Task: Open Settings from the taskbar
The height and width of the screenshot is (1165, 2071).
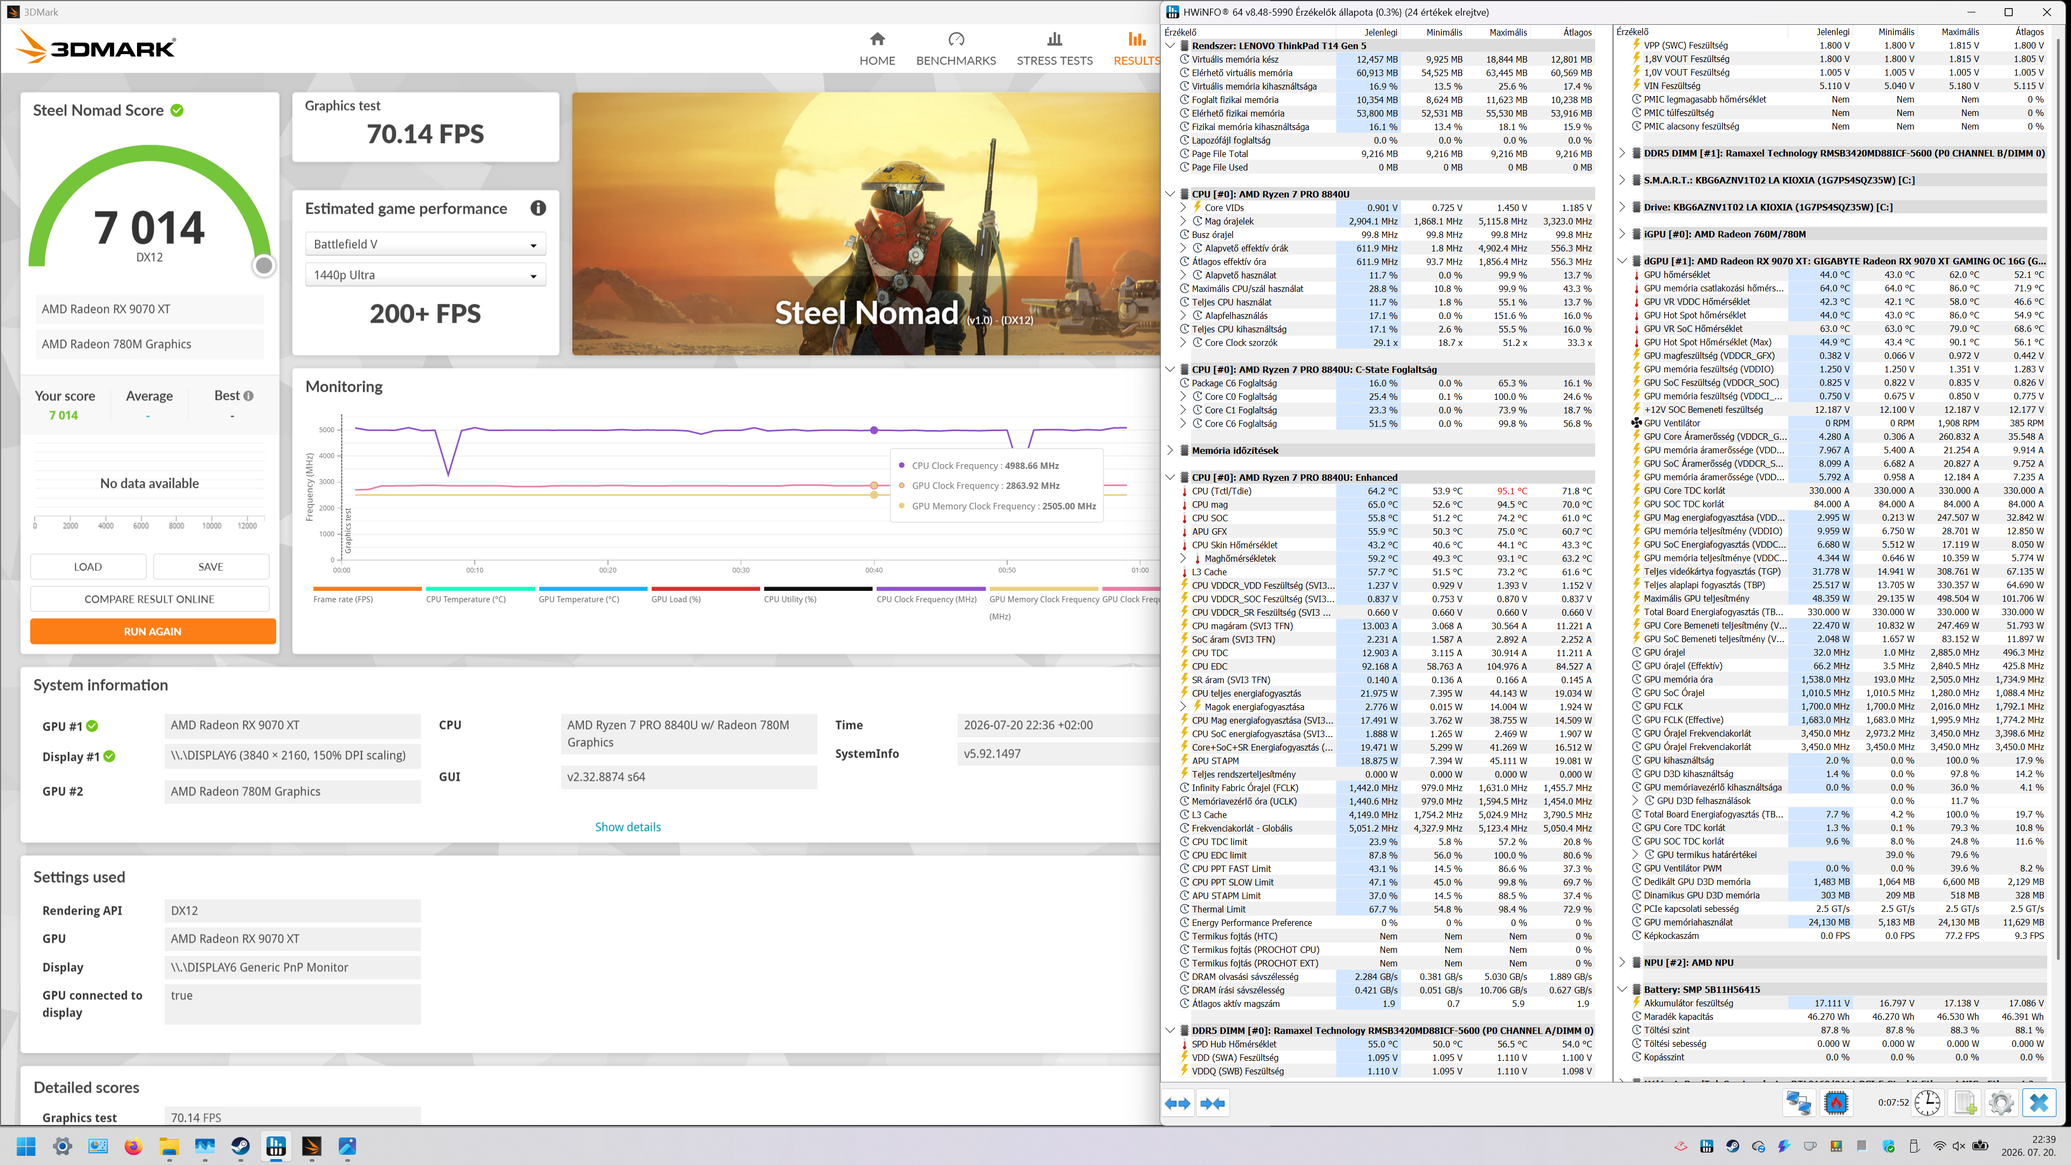Action: [62, 1146]
